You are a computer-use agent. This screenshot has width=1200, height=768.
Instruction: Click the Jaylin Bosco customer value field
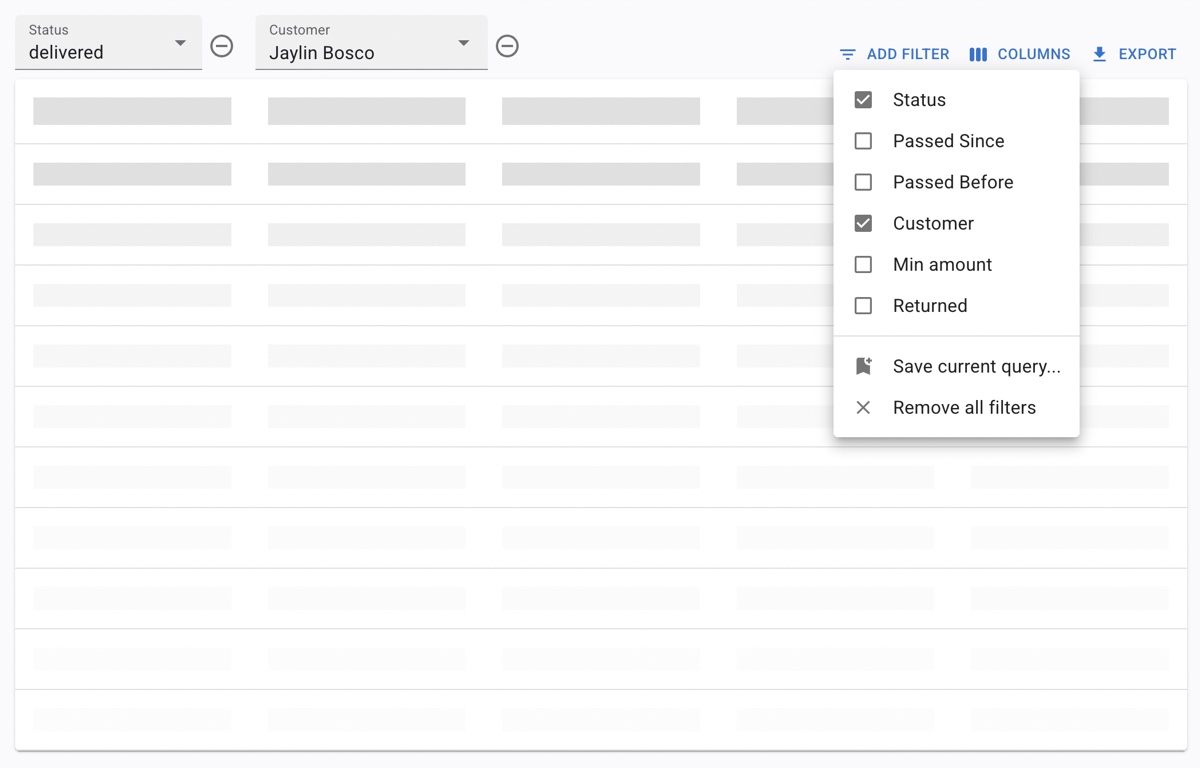[x=350, y=53]
